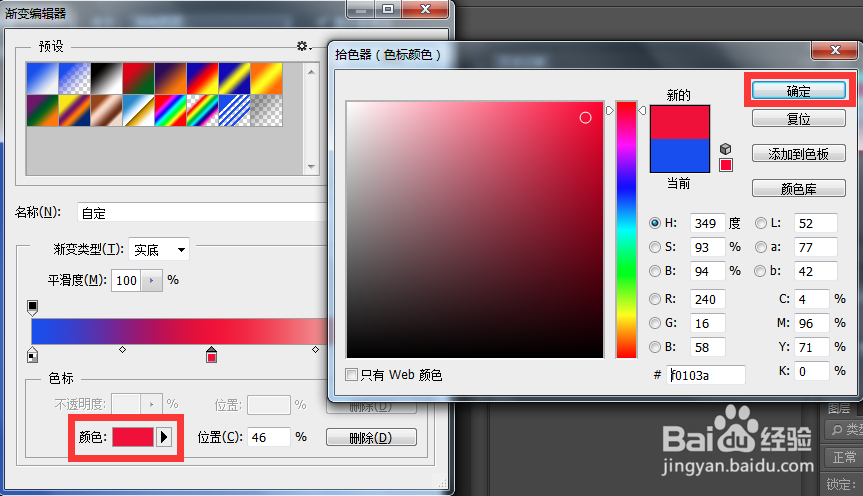Select the R red radio button

click(655, 299)
